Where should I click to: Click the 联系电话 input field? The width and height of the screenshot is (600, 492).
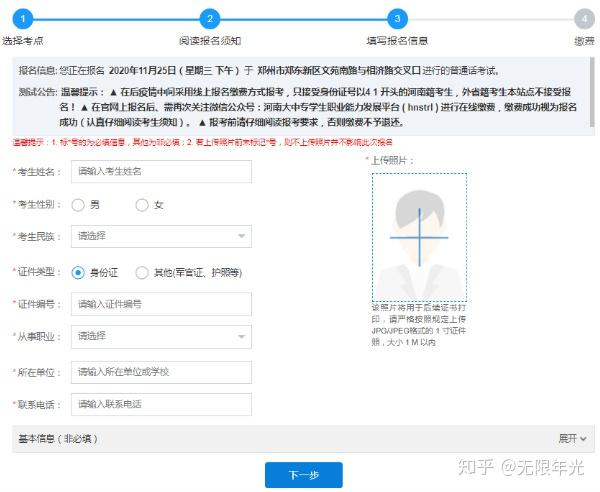(161, 404)
